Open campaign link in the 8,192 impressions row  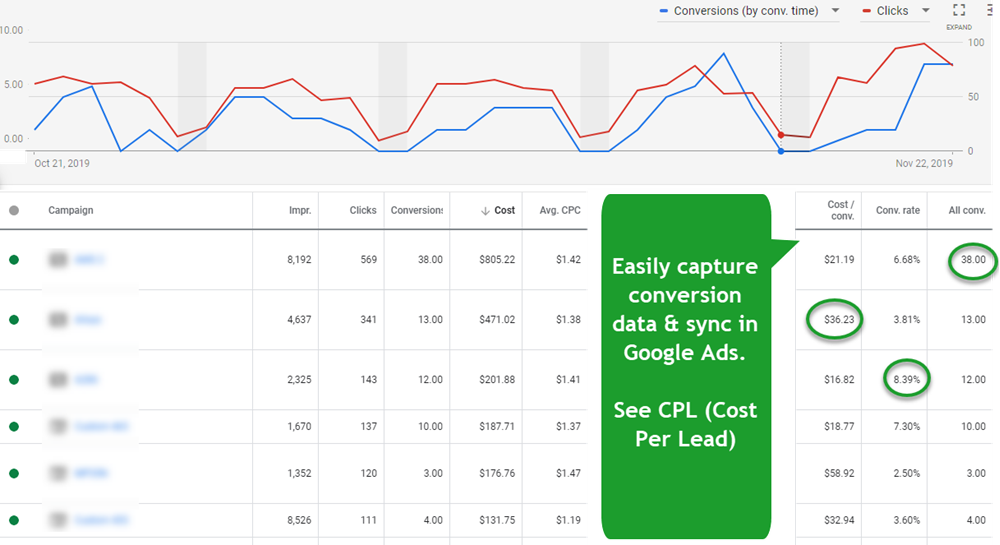(x=89, y=259)
